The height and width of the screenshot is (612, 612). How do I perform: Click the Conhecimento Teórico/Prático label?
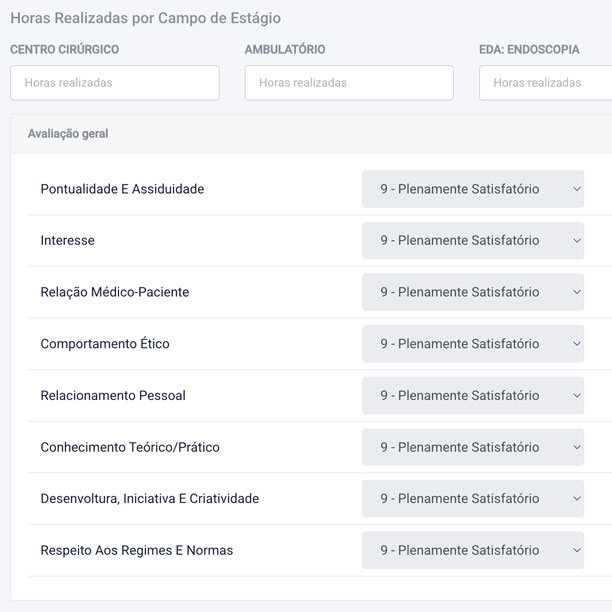click(130, 447)
